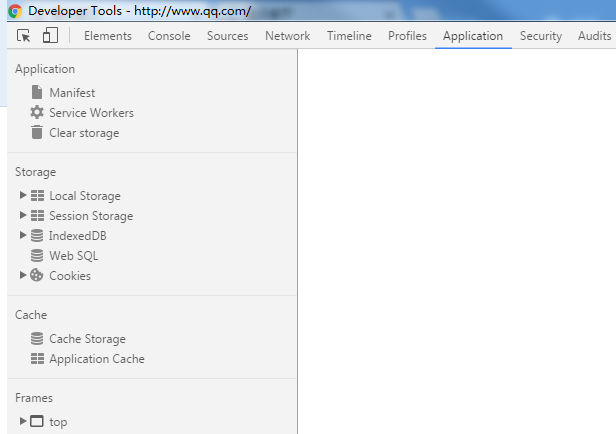Select the Application Cache label
616x434 pixels.
pyautogui.click(x=97, y=359)
